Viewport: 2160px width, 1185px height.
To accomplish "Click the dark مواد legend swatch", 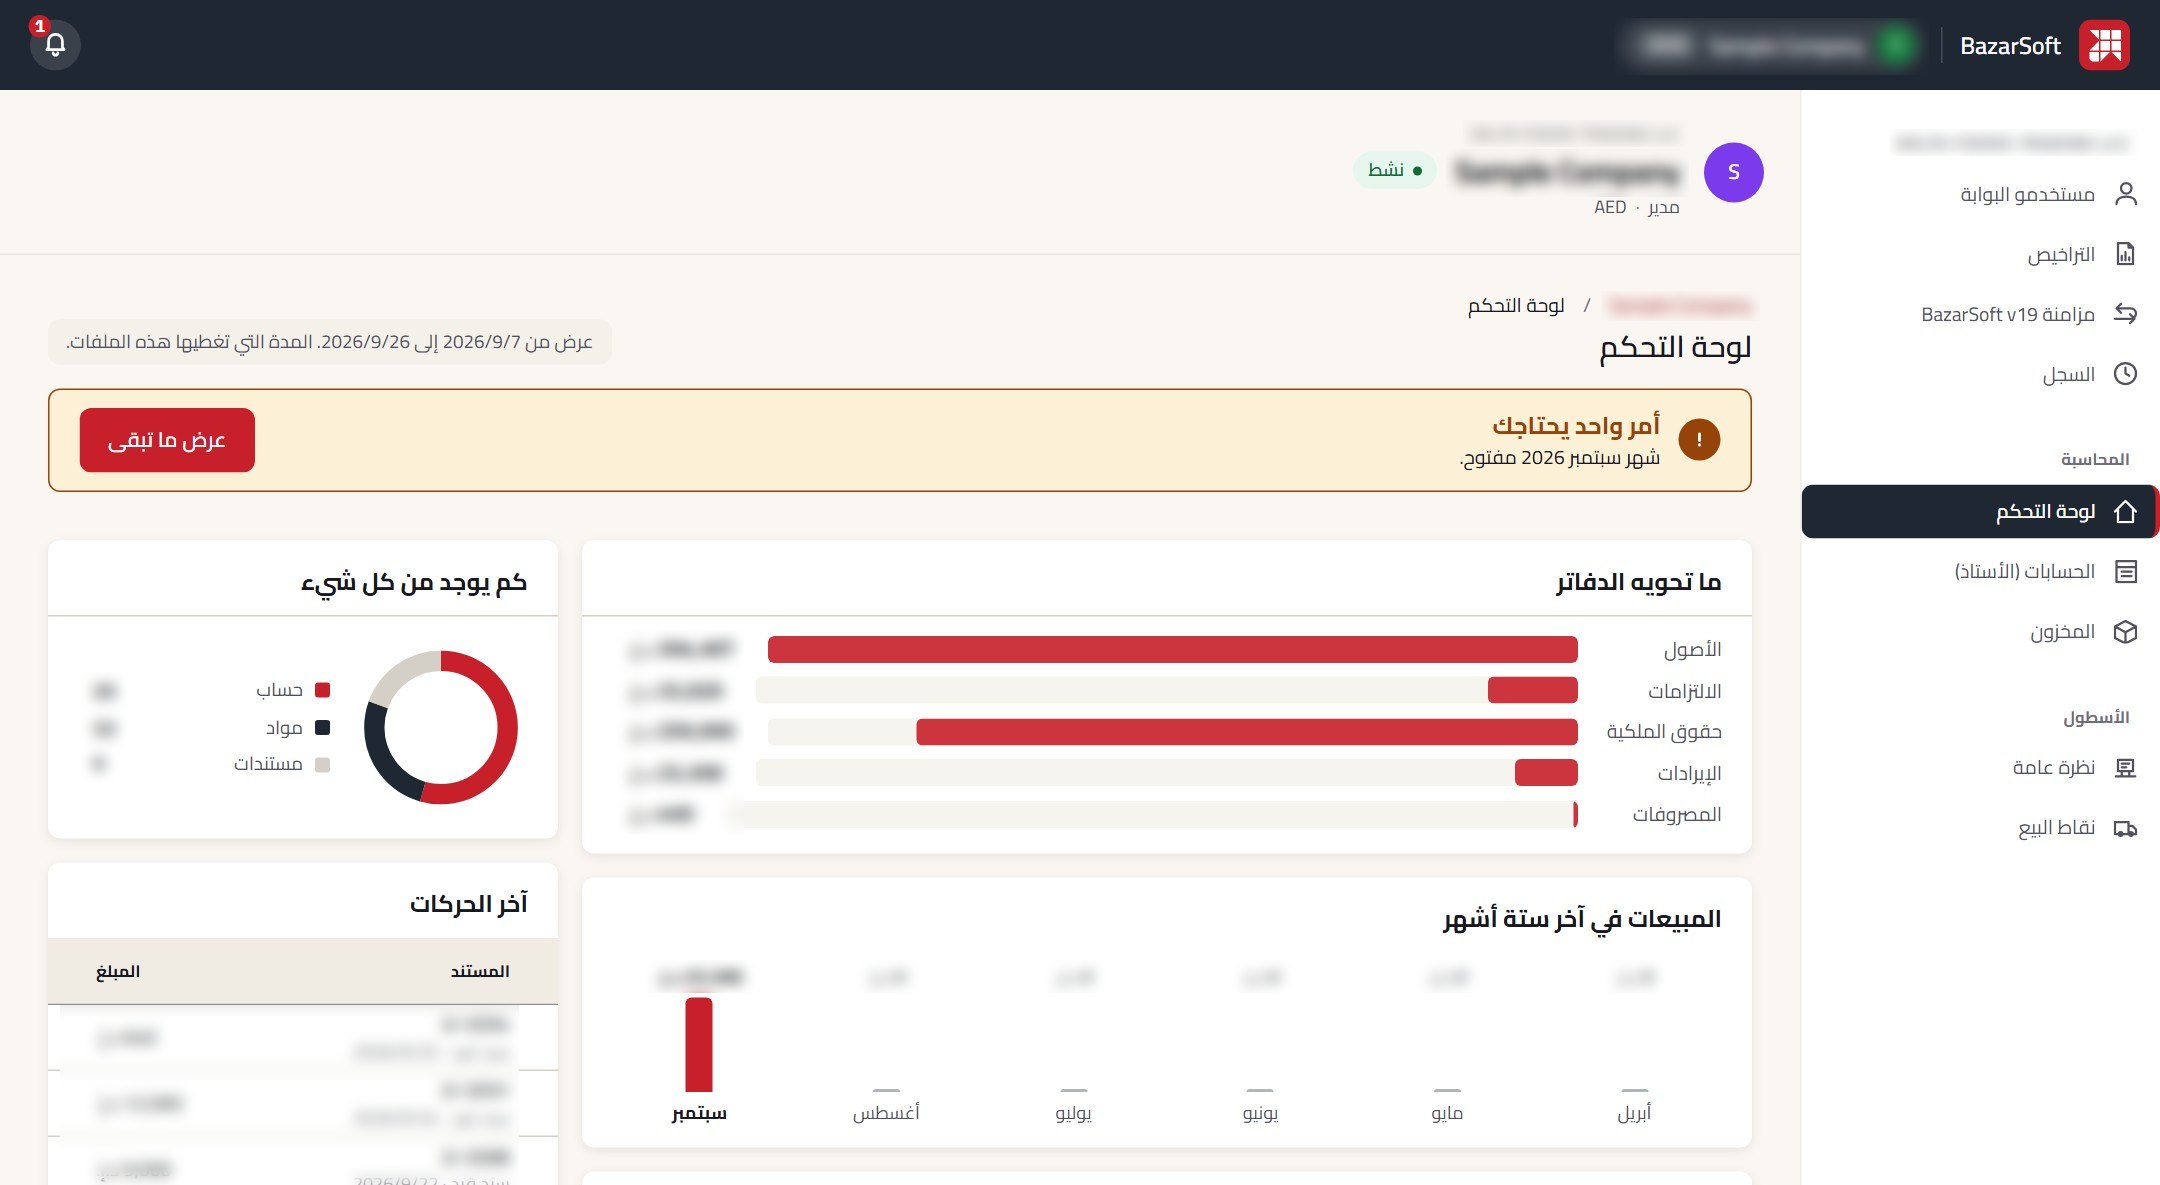I will 322,728.
